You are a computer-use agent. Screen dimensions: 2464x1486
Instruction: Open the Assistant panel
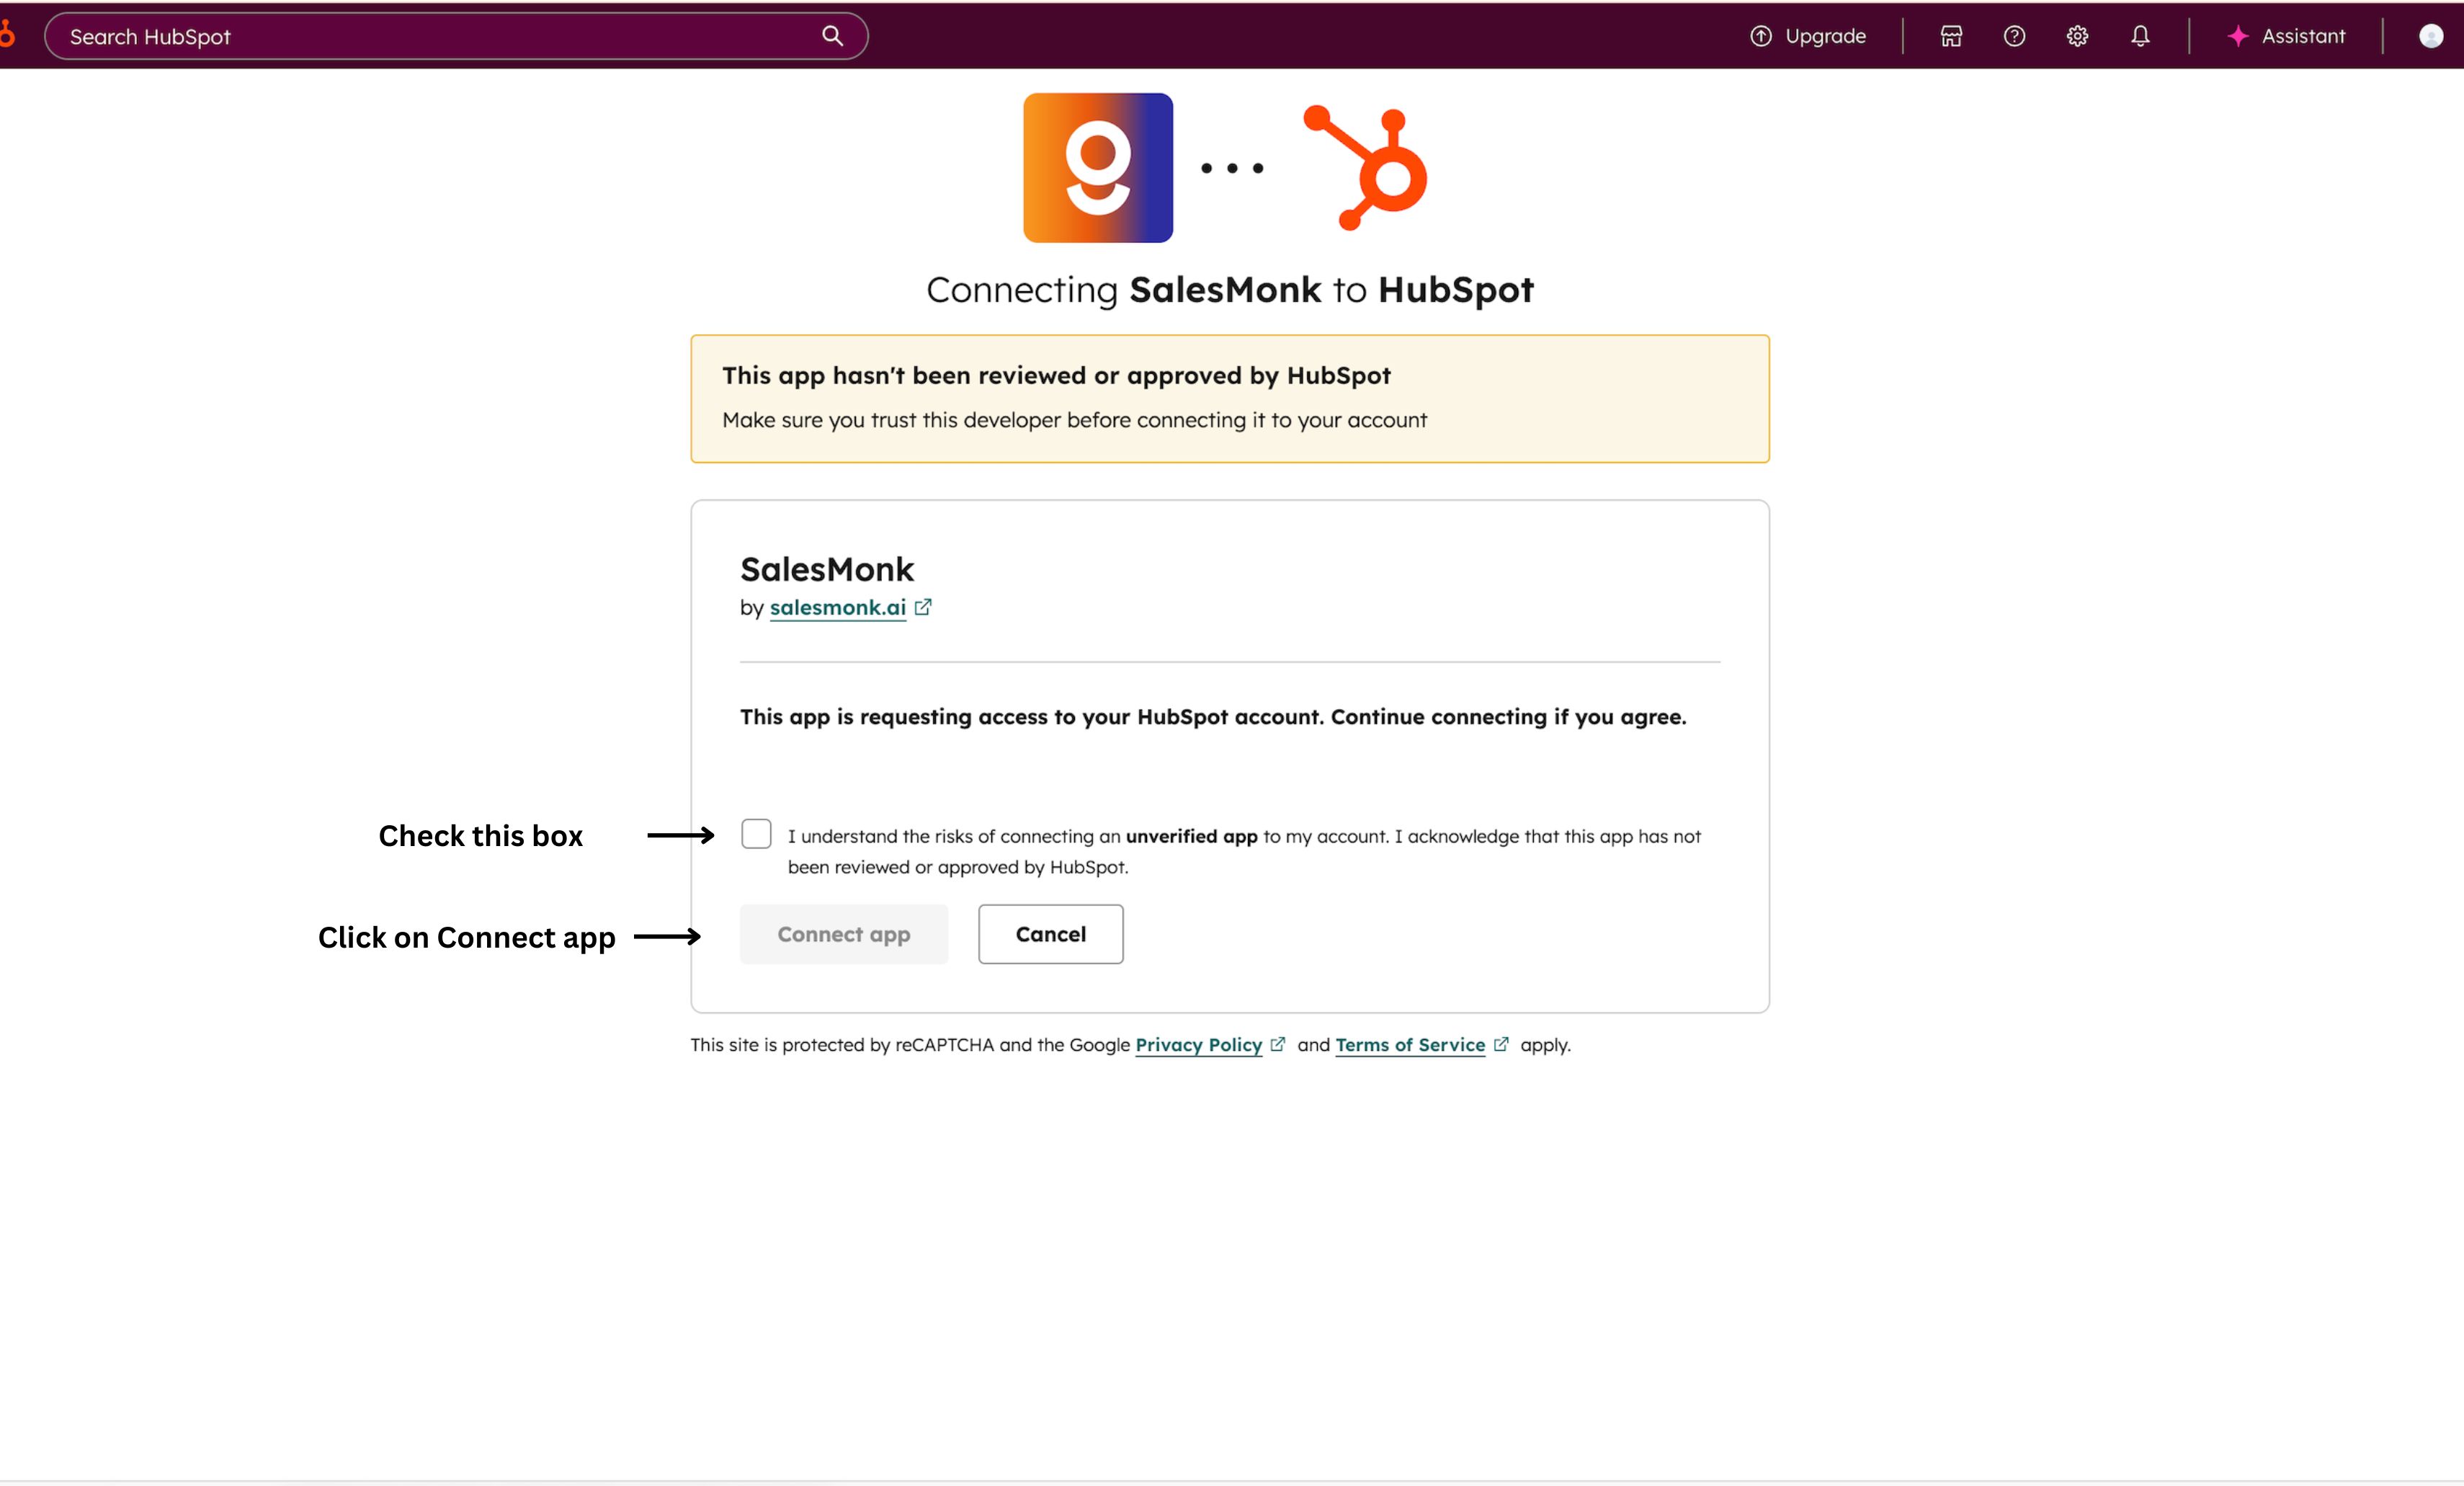[2286, 36]
